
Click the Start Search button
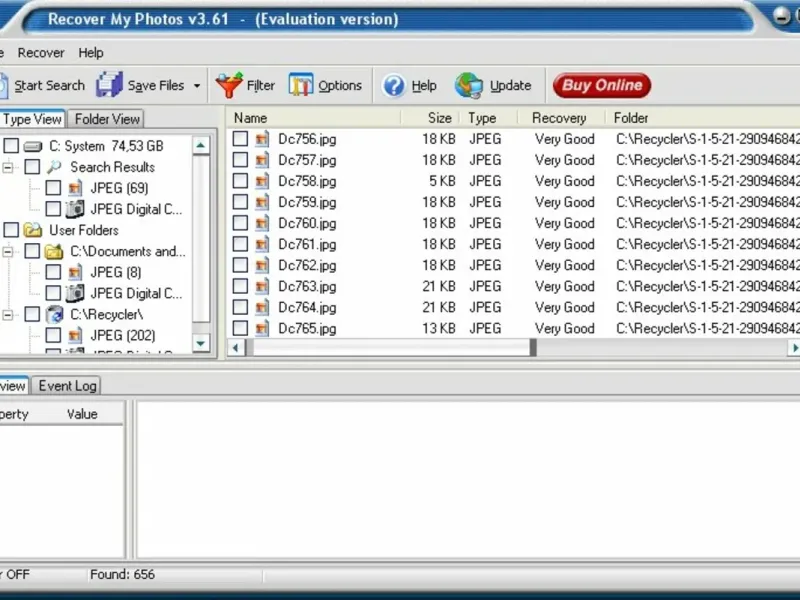42,85
